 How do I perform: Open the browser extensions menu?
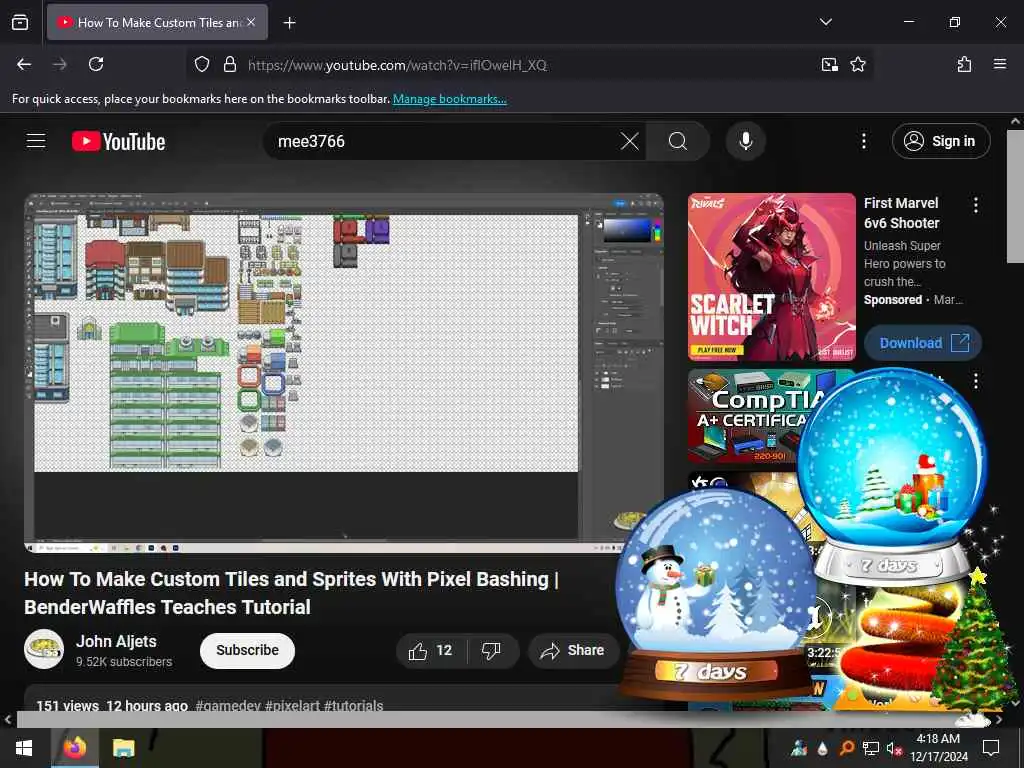pyautogui.click(x=964, y=64)
